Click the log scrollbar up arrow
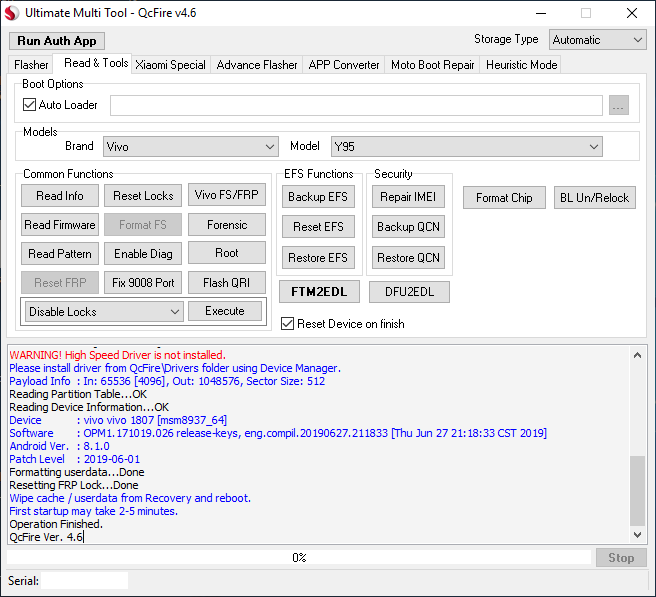Image resolution: width=656 pixels, height=597 pixels. (x=637, y=356)
